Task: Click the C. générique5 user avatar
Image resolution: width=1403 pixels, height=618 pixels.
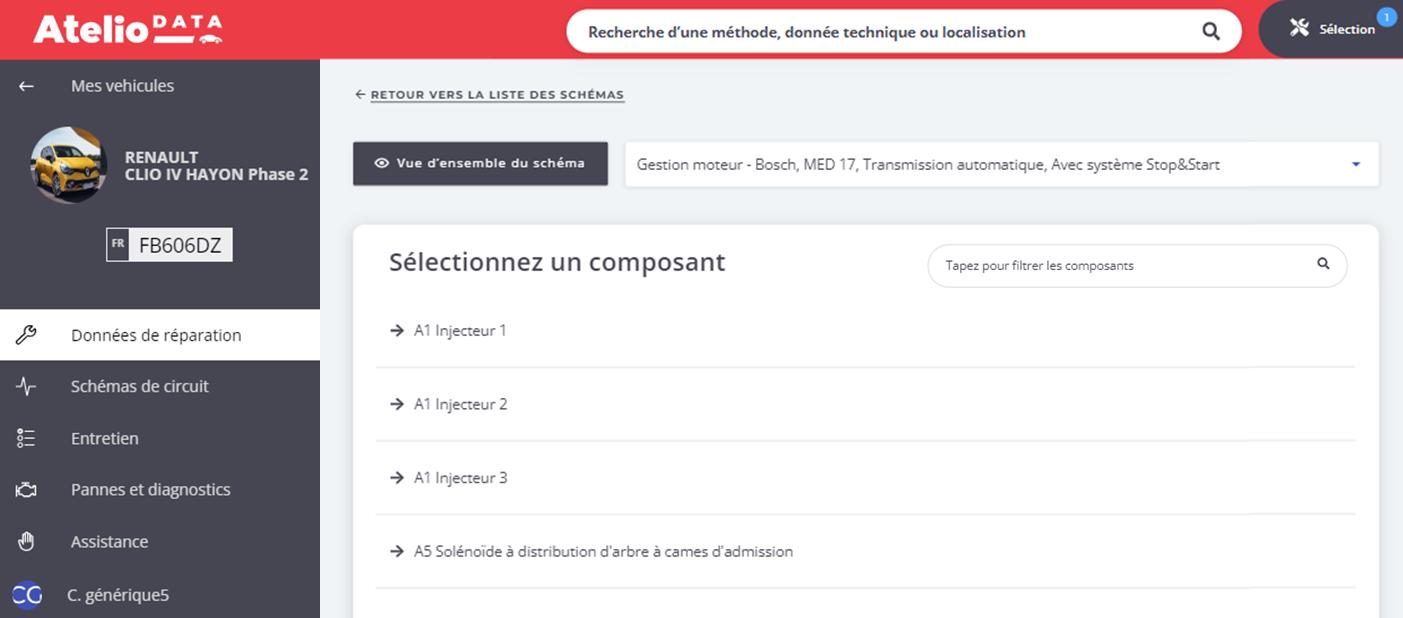Action: pos(27,595)
